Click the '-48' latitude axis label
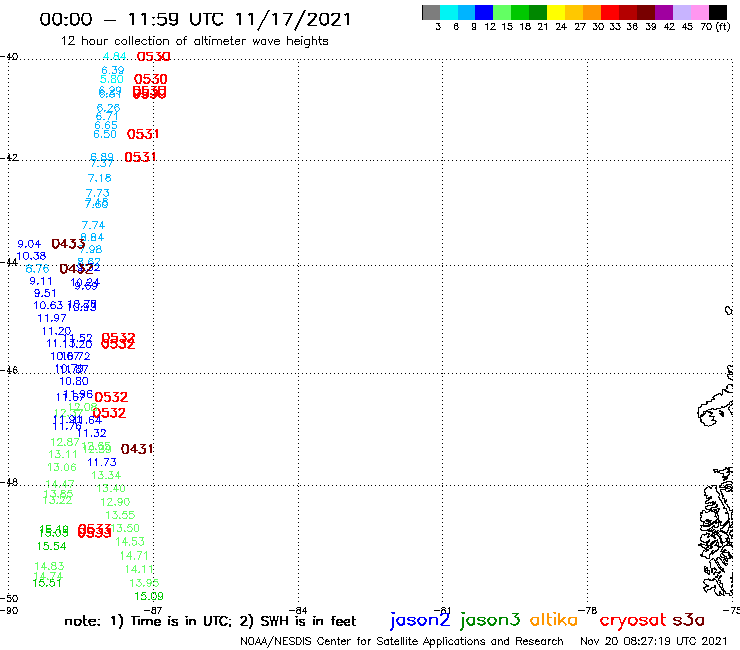Viewport: 740px width, 650px height. [x=9, y=482]
